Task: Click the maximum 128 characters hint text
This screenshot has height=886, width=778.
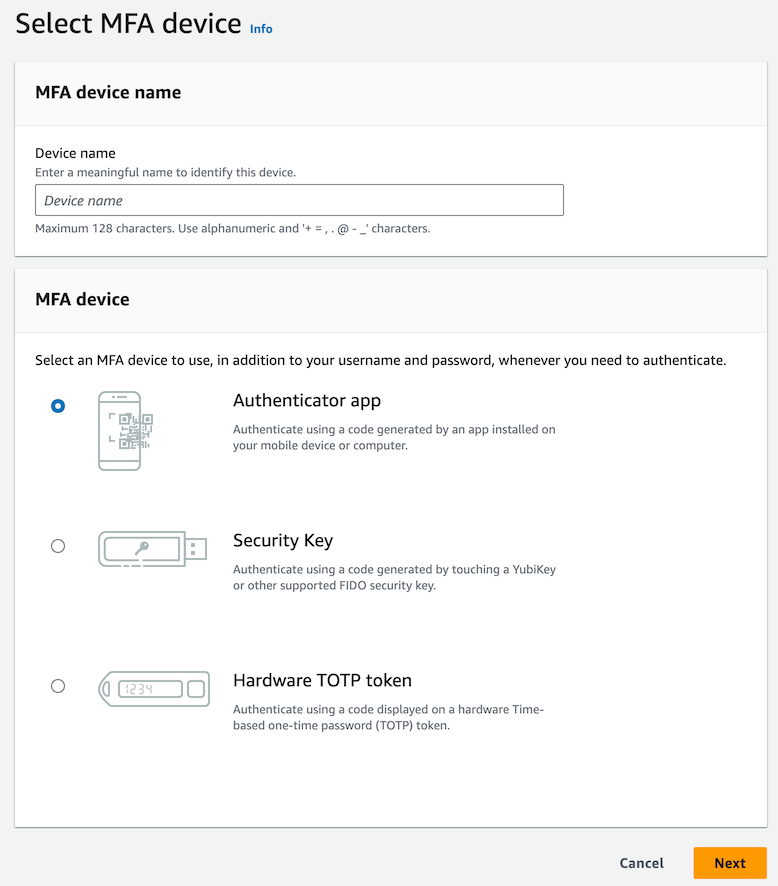Action: (x=232, y=229)
